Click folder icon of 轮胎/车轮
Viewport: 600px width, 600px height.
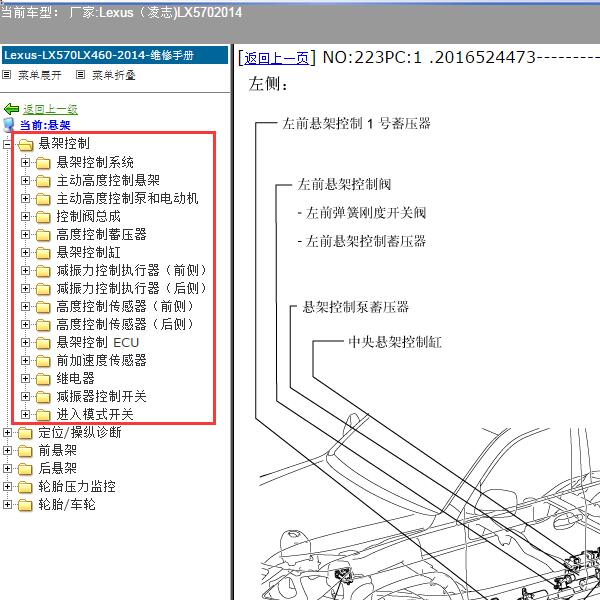pos(25,505)
